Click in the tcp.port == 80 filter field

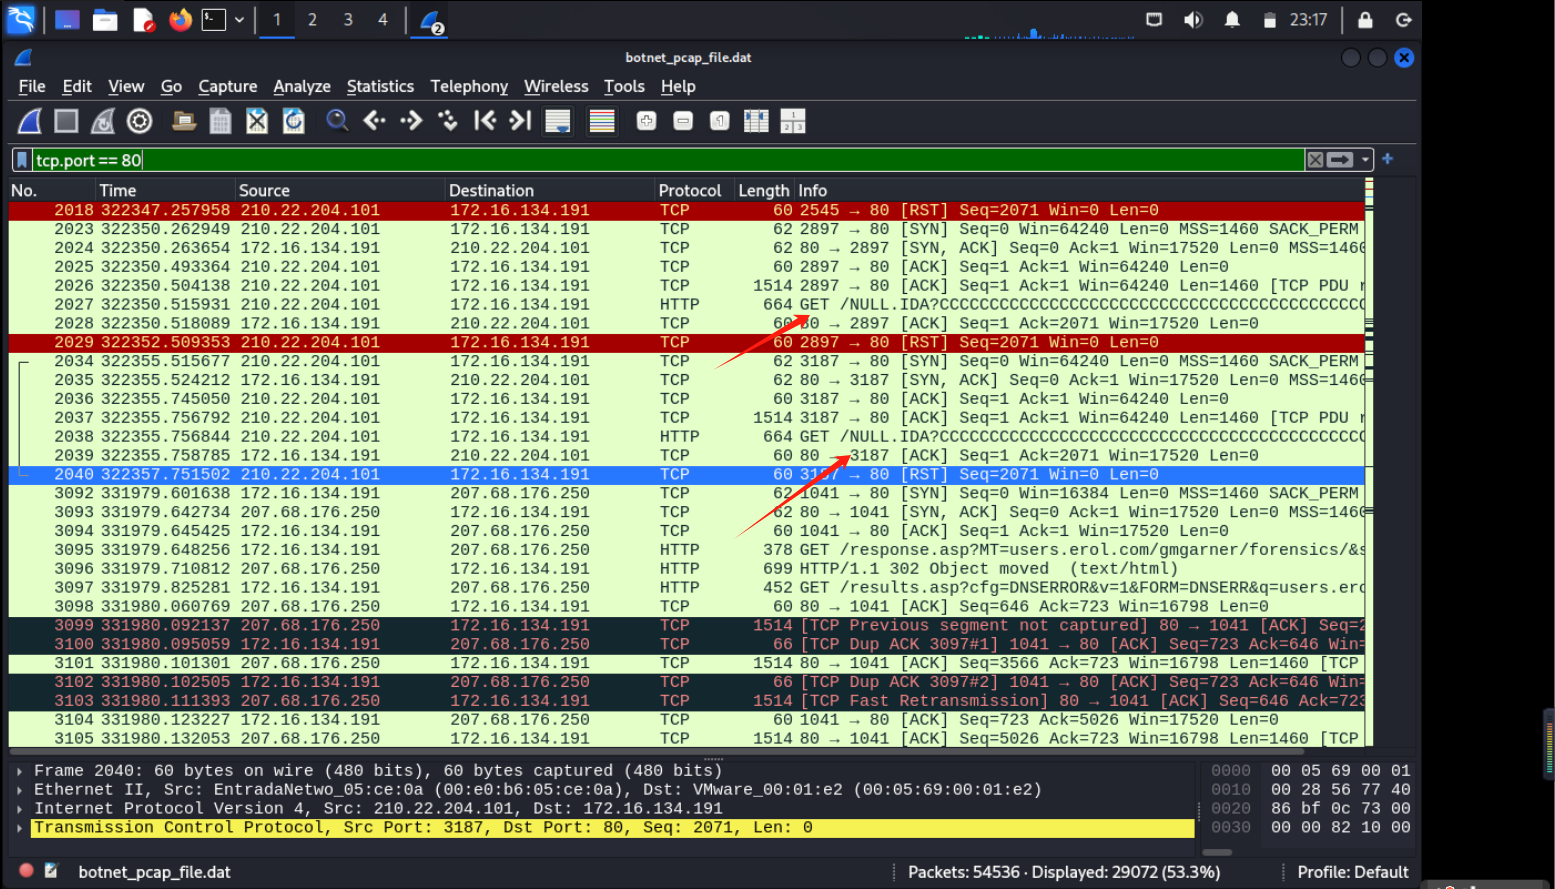tap(668, 160)
